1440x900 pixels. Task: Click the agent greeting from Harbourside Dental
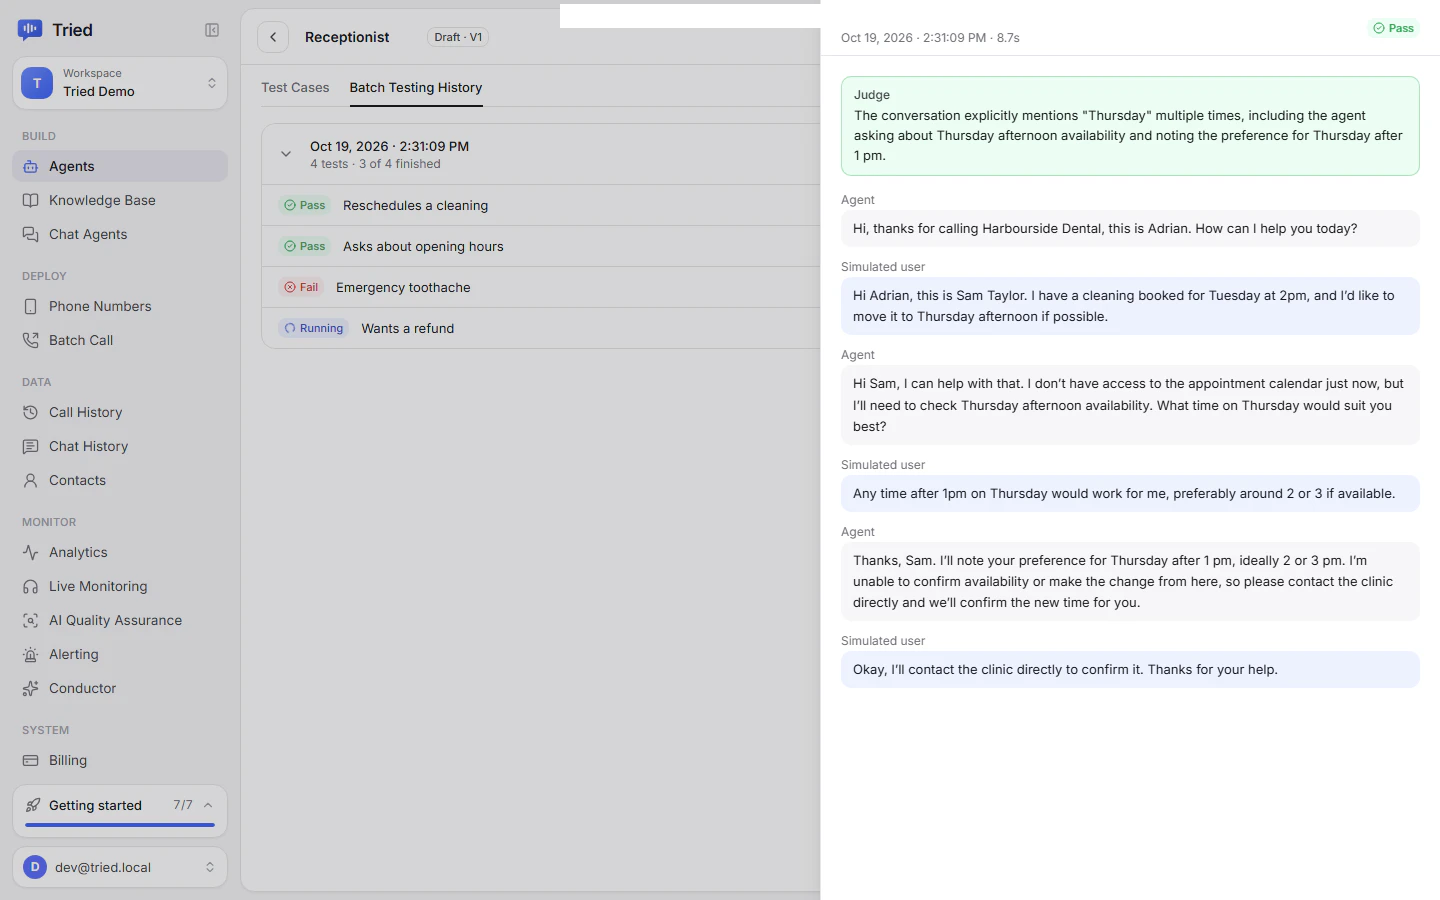tap(1130, 228)
